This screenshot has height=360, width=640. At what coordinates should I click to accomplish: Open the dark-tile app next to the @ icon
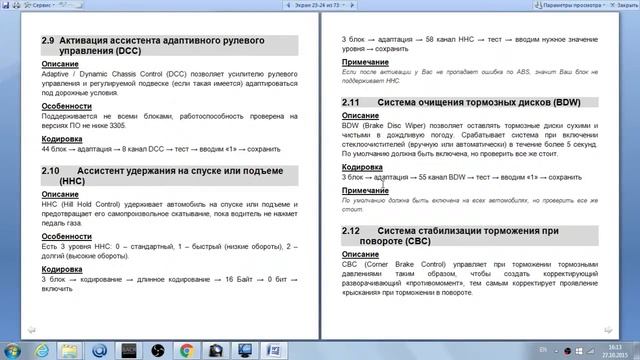pos(129,351)
